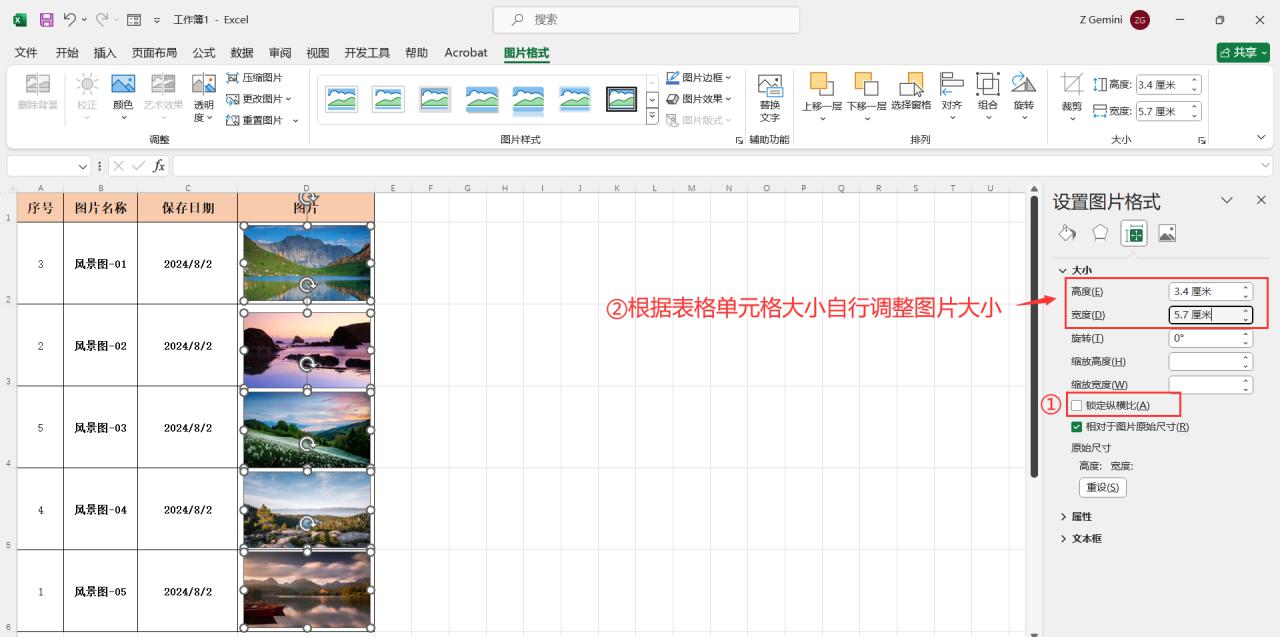1280x637 pixels.
Task: Click the Save icon in title bar
Action: 46,19
